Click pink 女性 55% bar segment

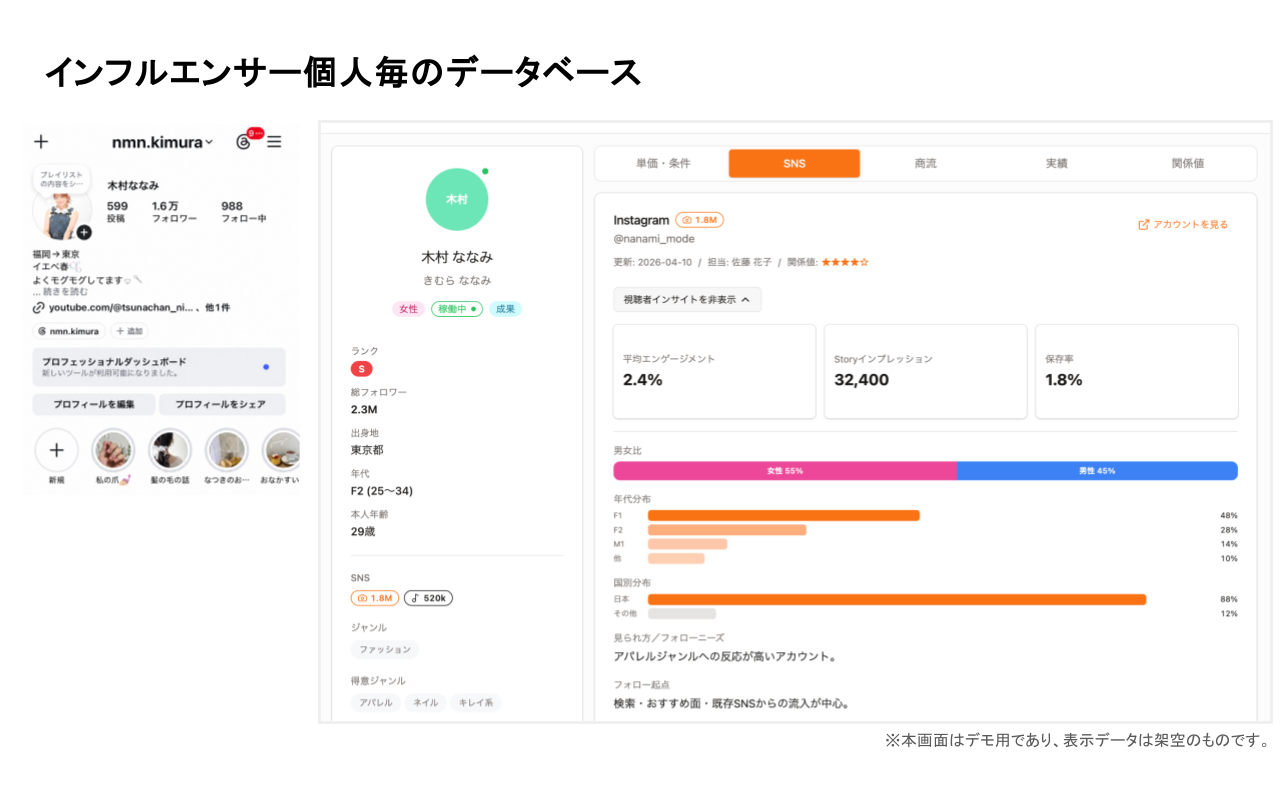click(x=785, y=471)
